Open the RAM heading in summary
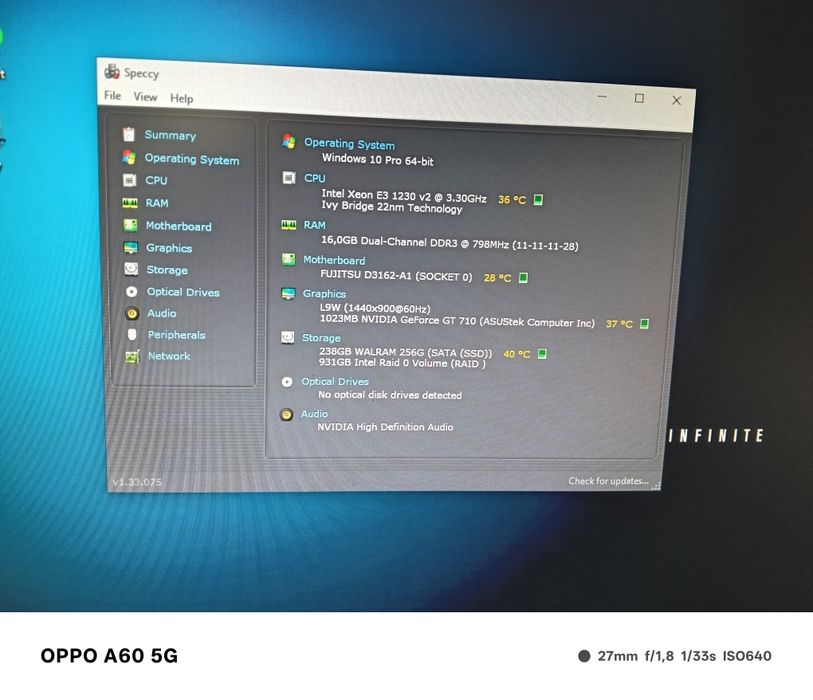 point(315,225)
